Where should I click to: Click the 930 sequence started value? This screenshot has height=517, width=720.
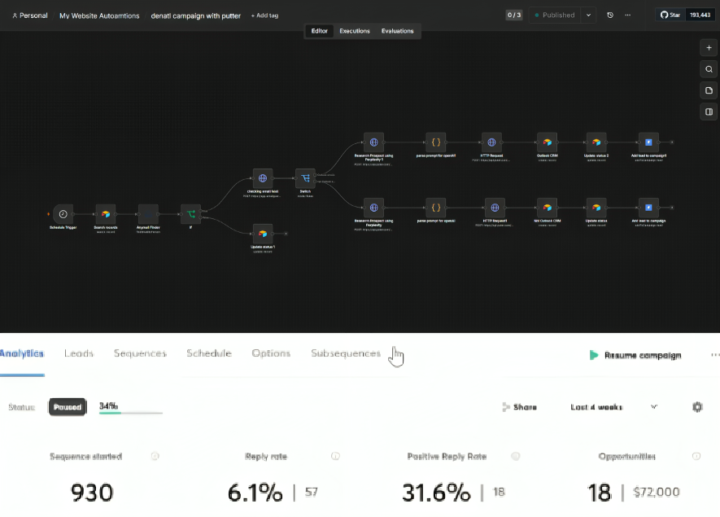coord(92,493)
